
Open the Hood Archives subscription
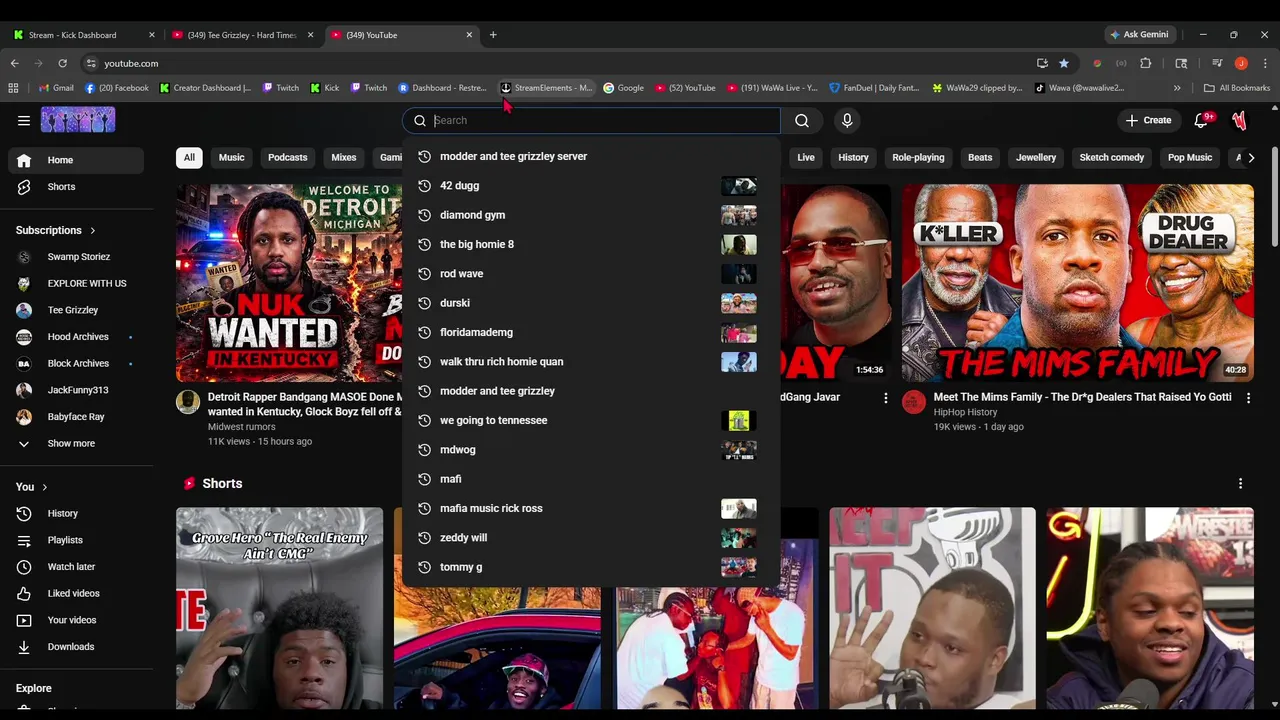click(x=76, y=337)
